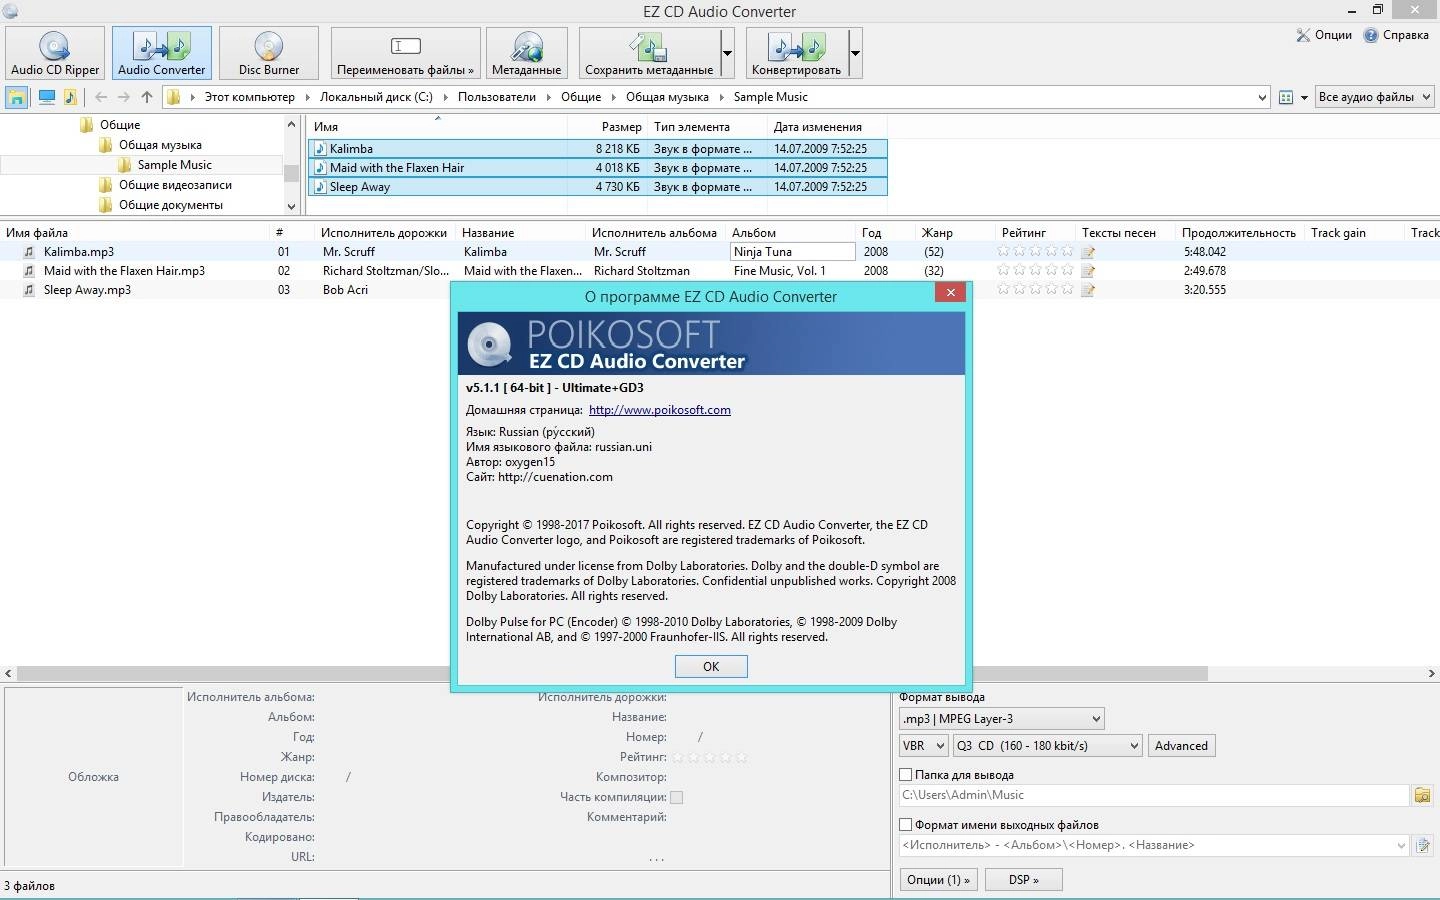Image resolution: width=1440 pixels, height=900 pixels.
Task: Select Sample Music folder in tree
Action: tap(174, 165)
